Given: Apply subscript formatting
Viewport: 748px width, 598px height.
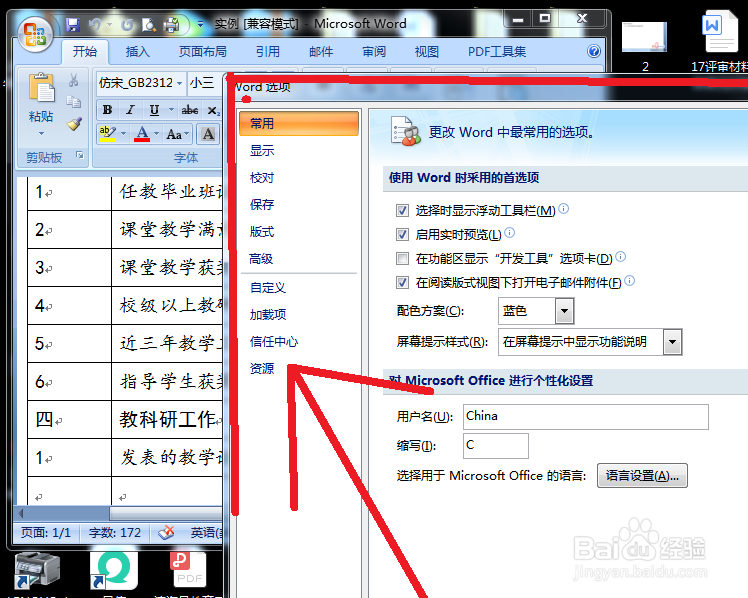Looking at the screenshot, I should pyautogui.click(x=213, y=110).
